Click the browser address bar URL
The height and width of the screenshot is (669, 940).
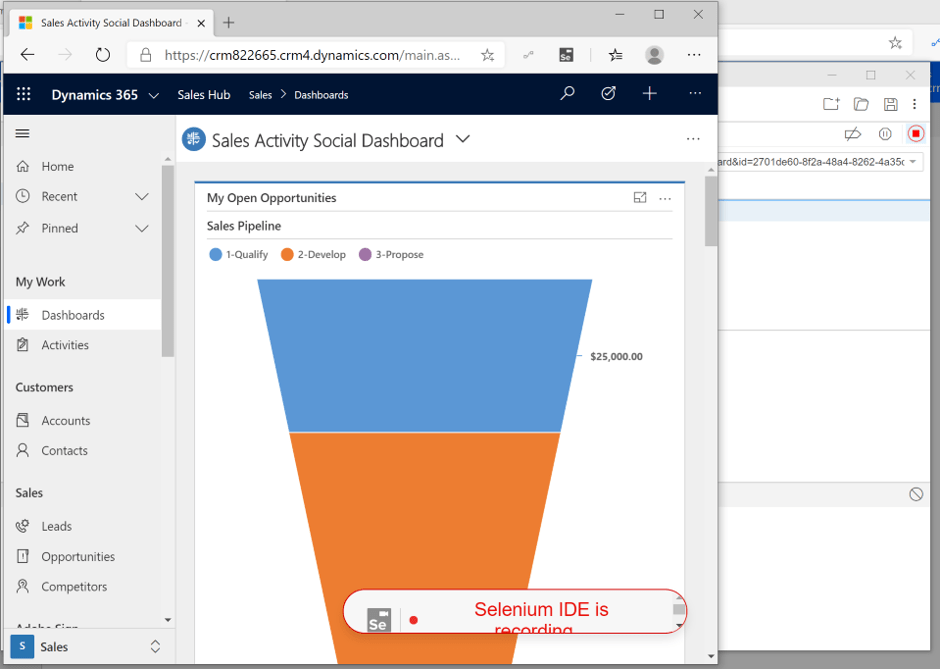tap(312, 55)
